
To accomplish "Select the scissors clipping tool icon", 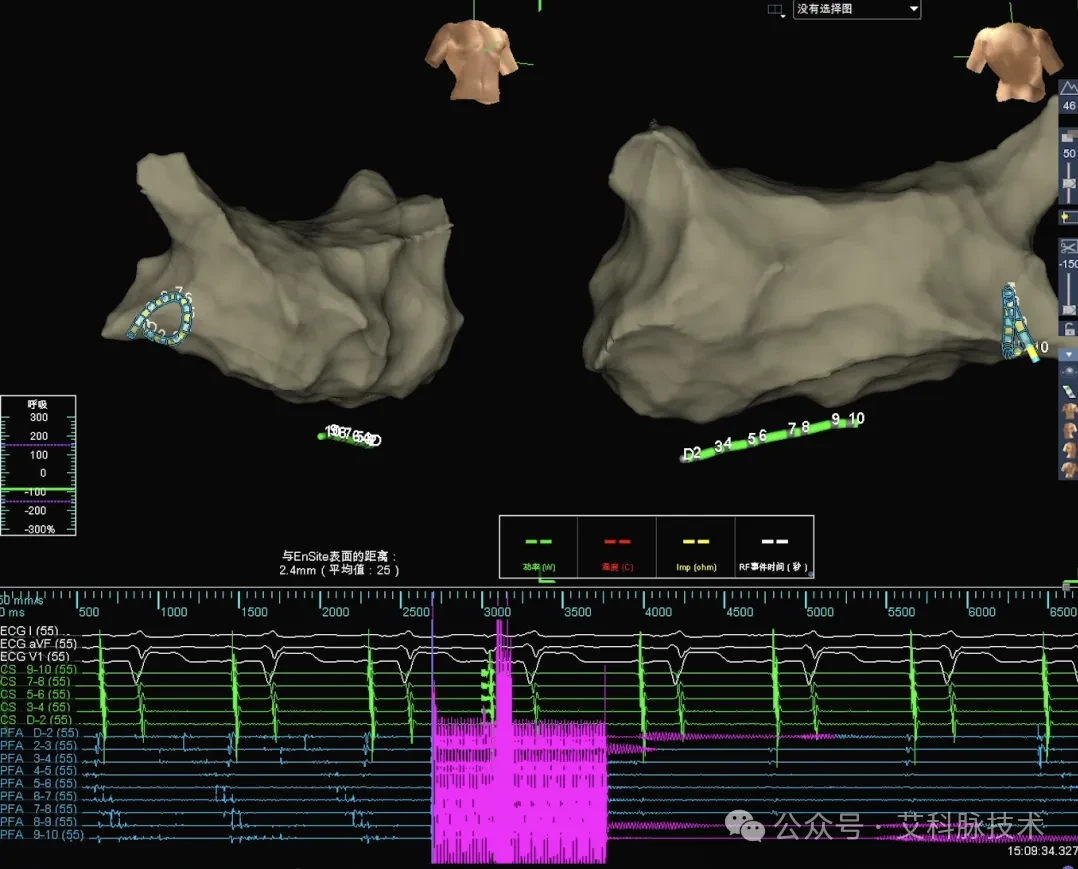I will 1068,247.
